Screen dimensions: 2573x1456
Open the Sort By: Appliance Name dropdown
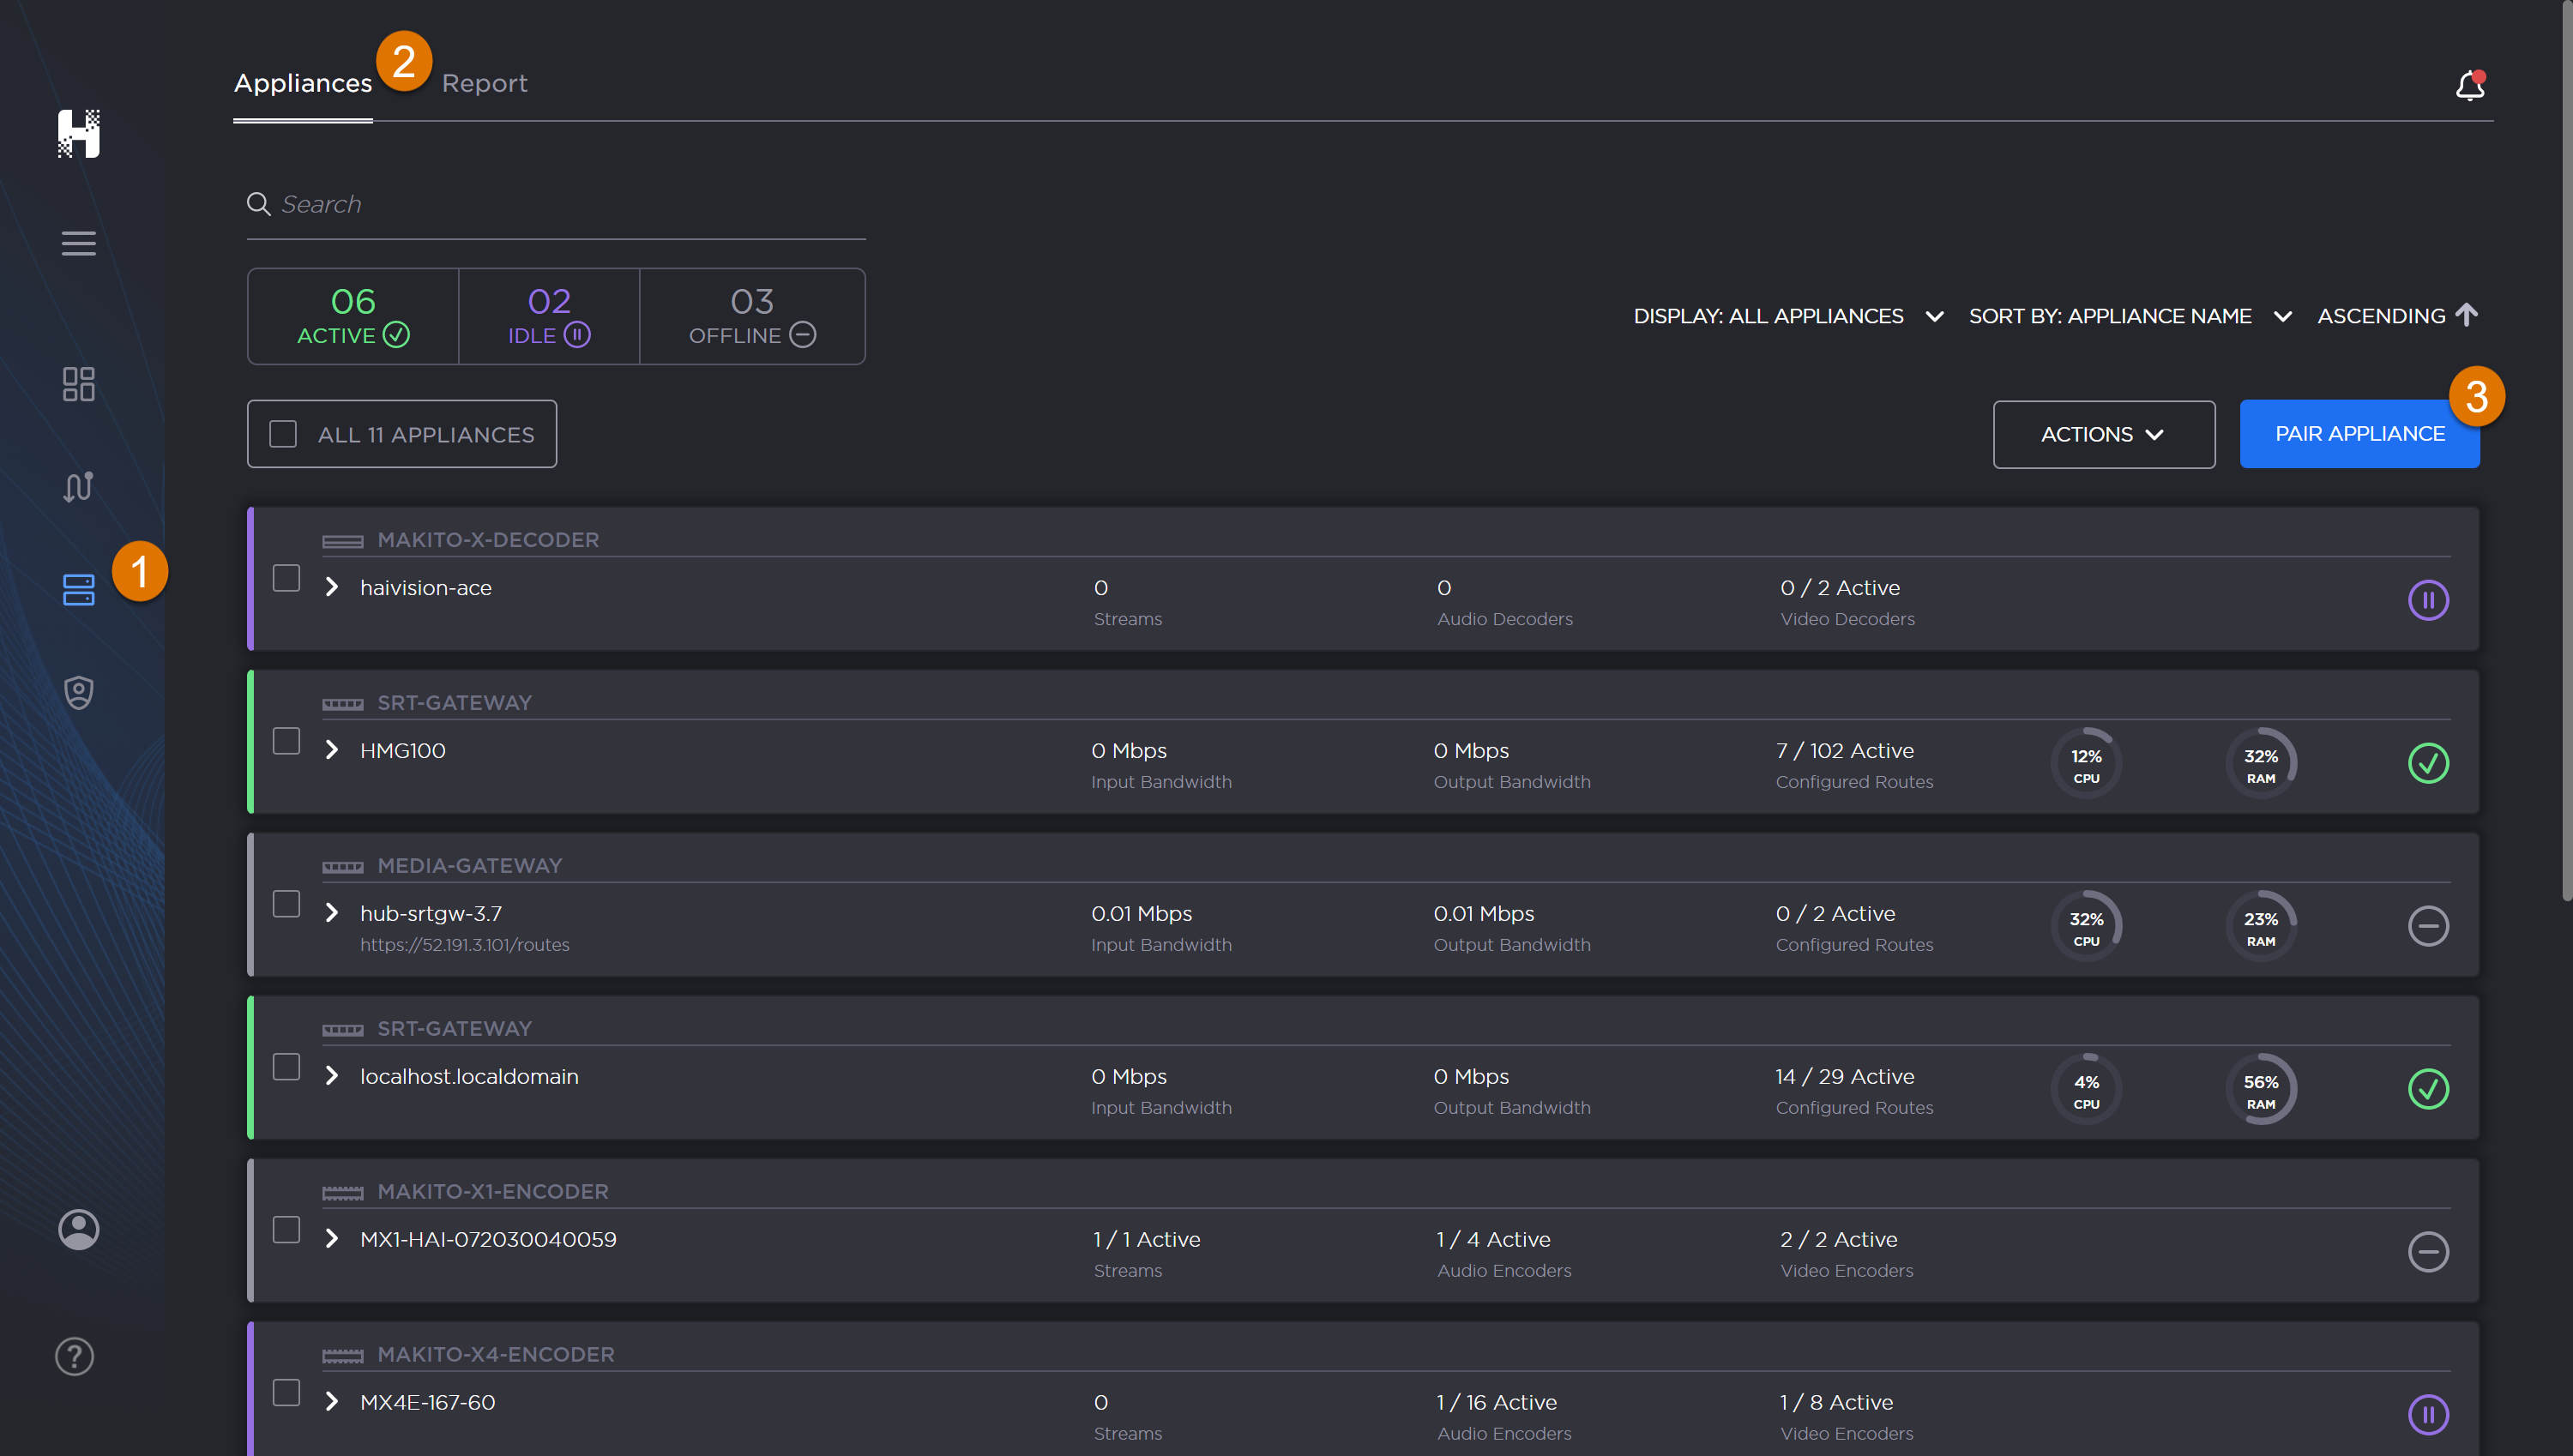(x=2129, y=316)
